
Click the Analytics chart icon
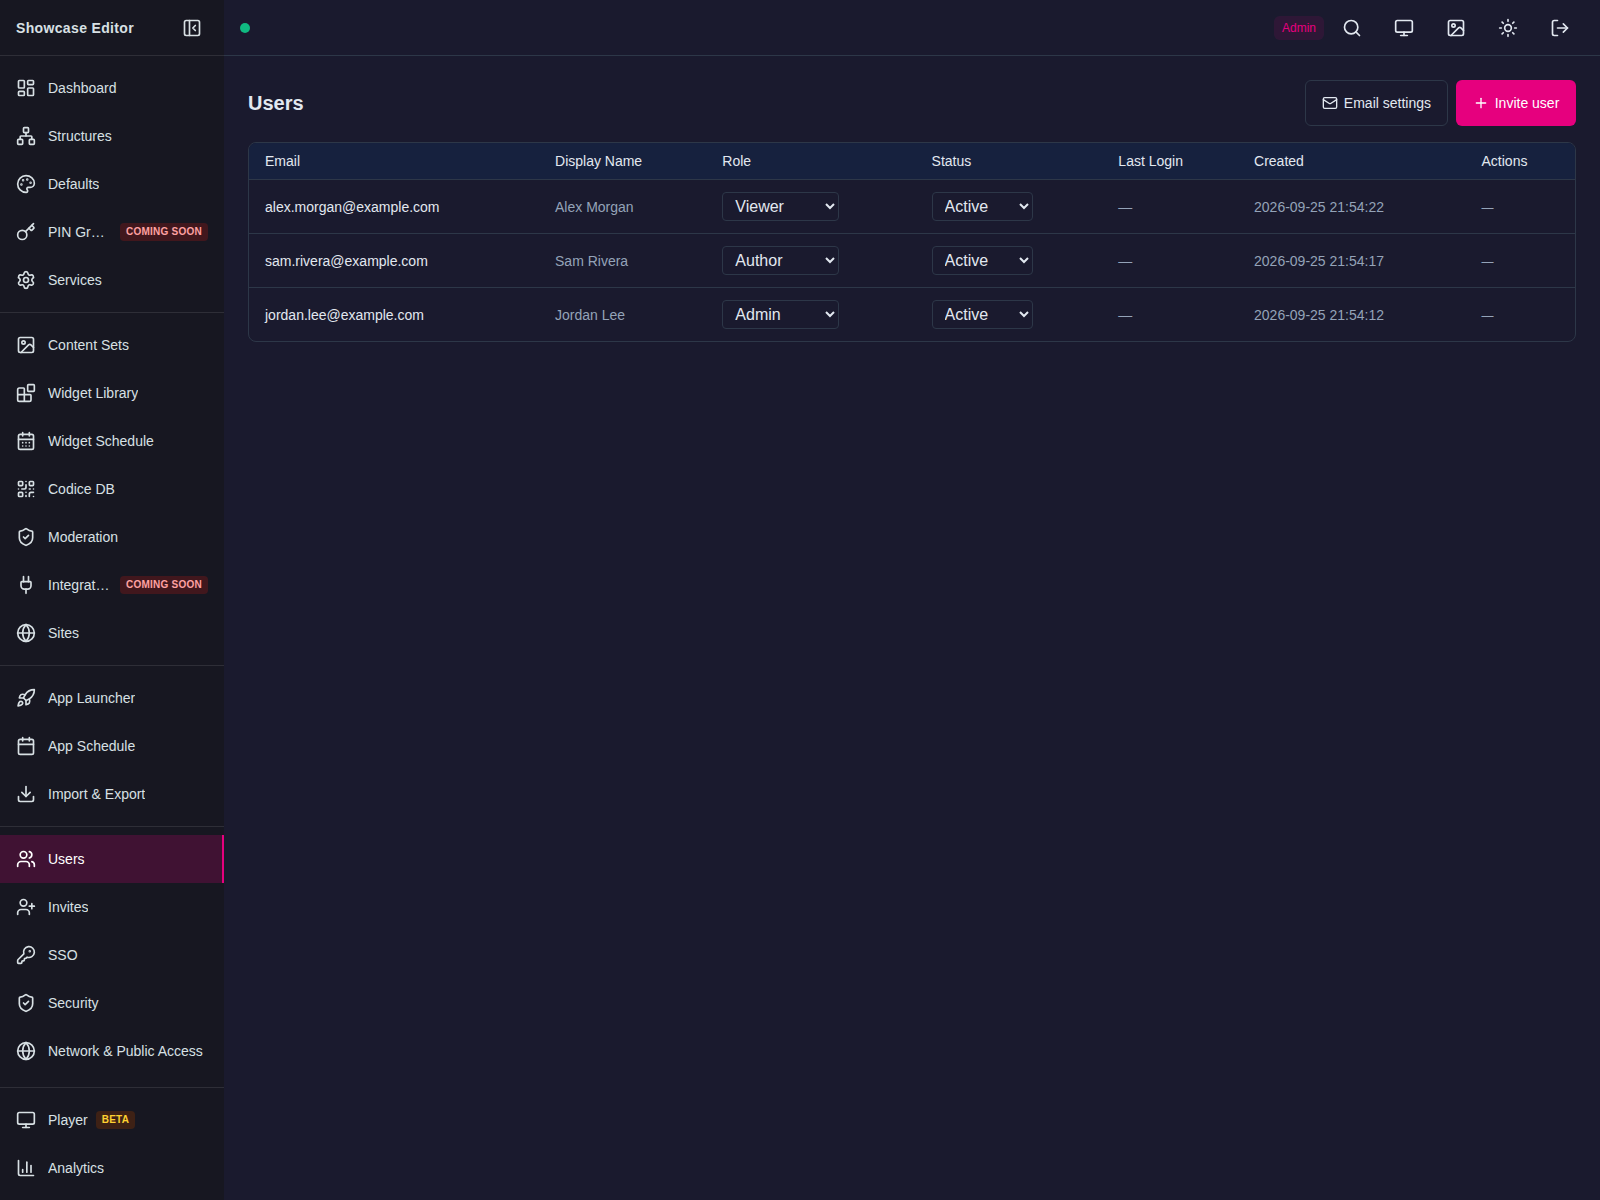point(26,1168)
